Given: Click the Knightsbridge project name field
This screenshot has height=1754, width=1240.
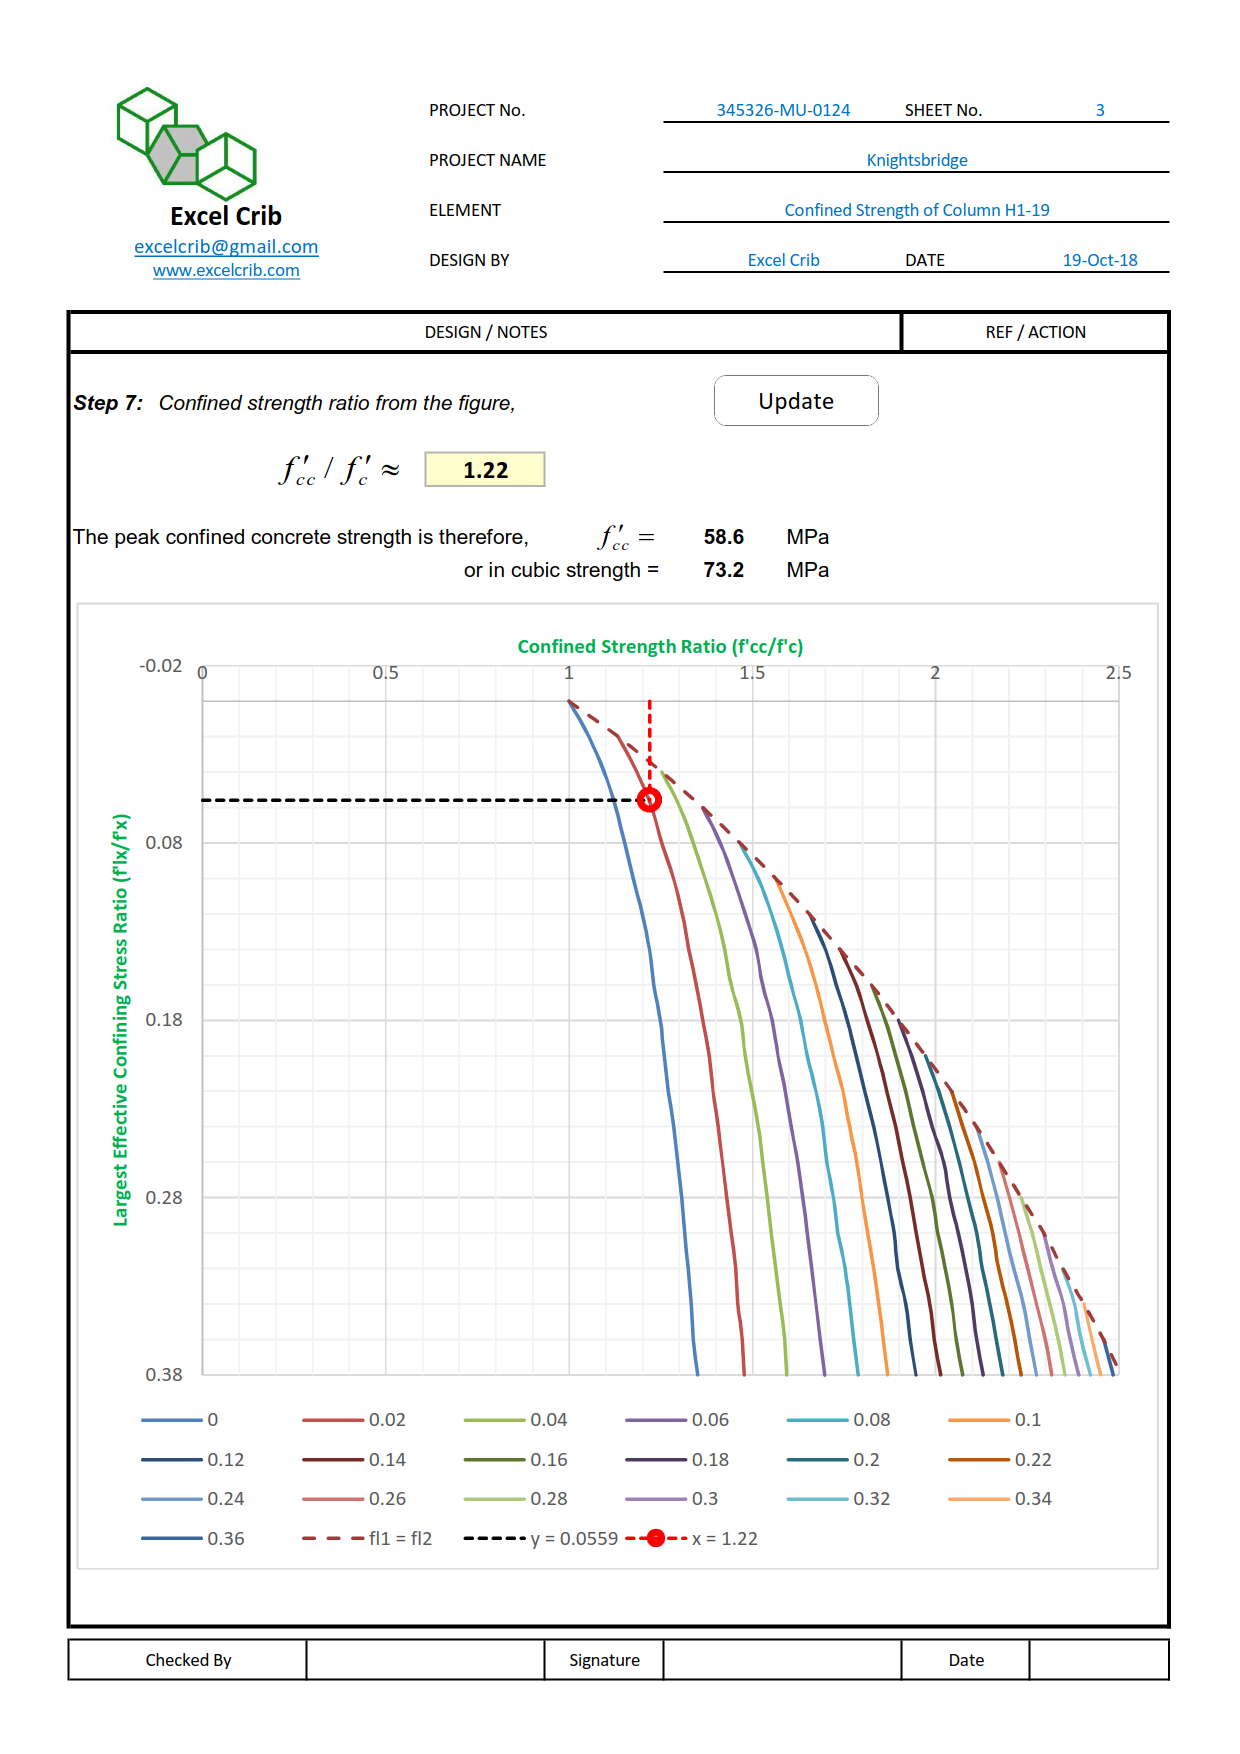Looking at the screenshot, I should pos(916,160).
